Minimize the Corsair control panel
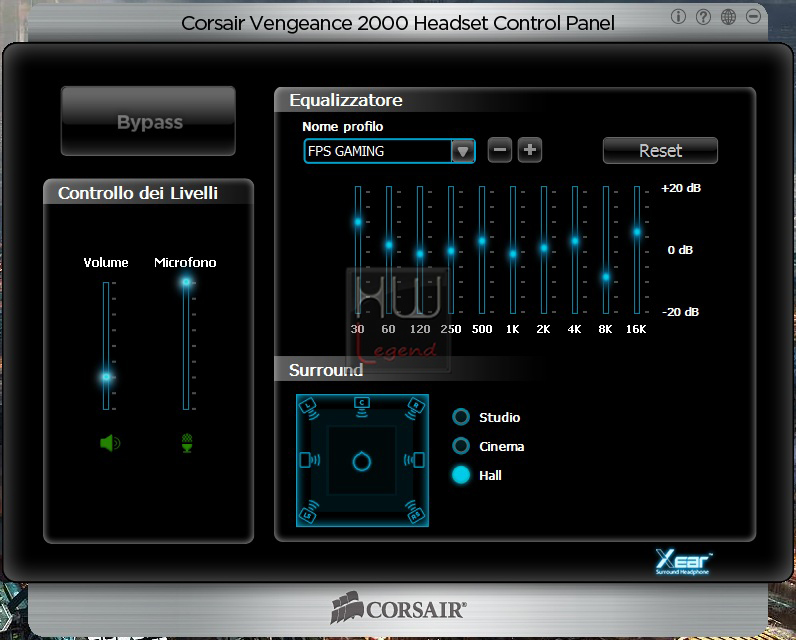The image size is (796, 640). coord(753,17)
